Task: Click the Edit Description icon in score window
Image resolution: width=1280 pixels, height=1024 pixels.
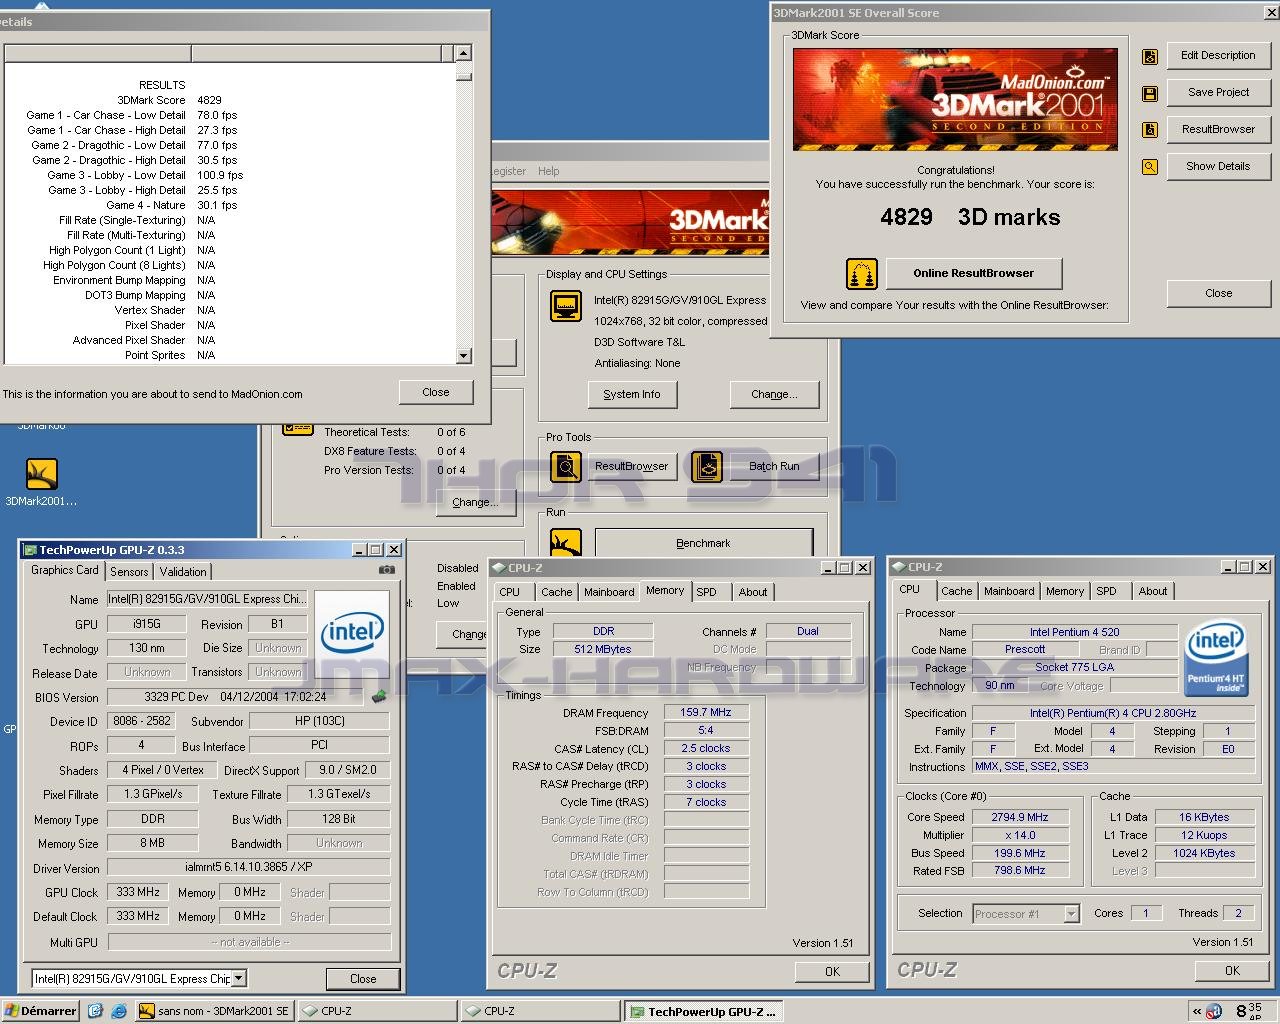Action: pos(1150,57)
